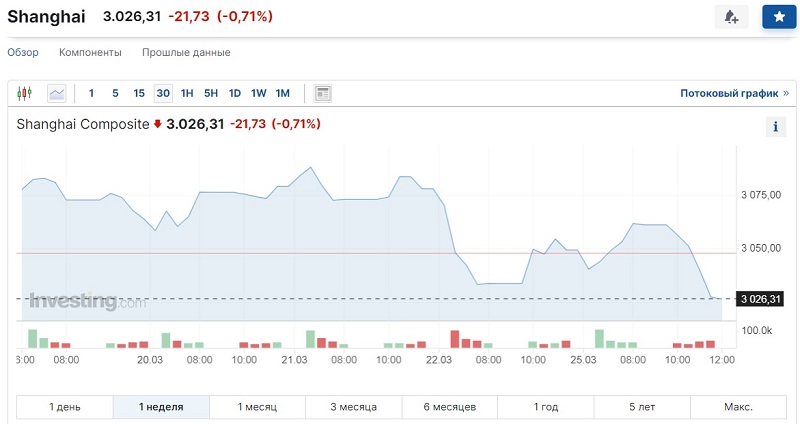Select the 5-minute interval
The height and width of the screenshot is (424, 800).
coord(115,93)
